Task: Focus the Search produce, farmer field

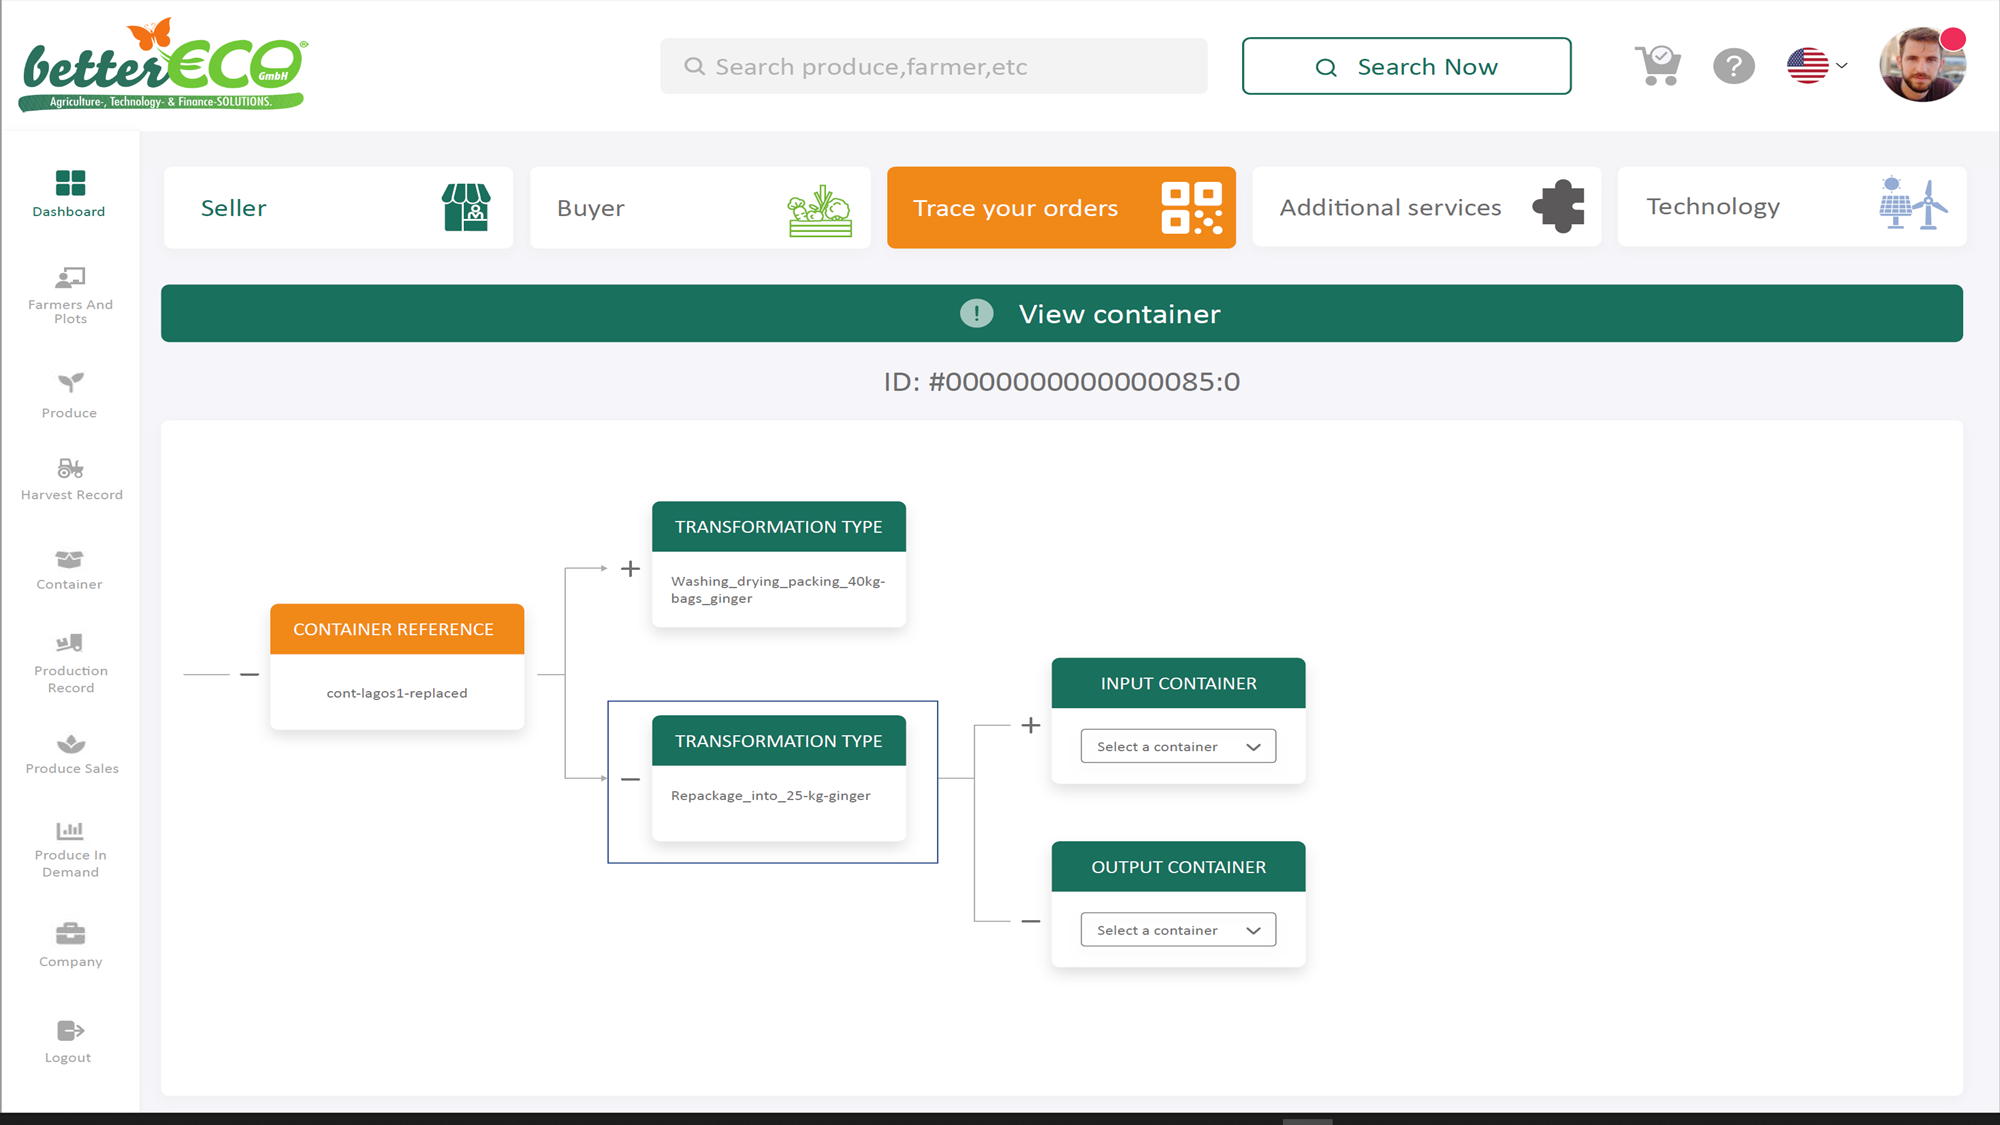Action: pos(933,66)
